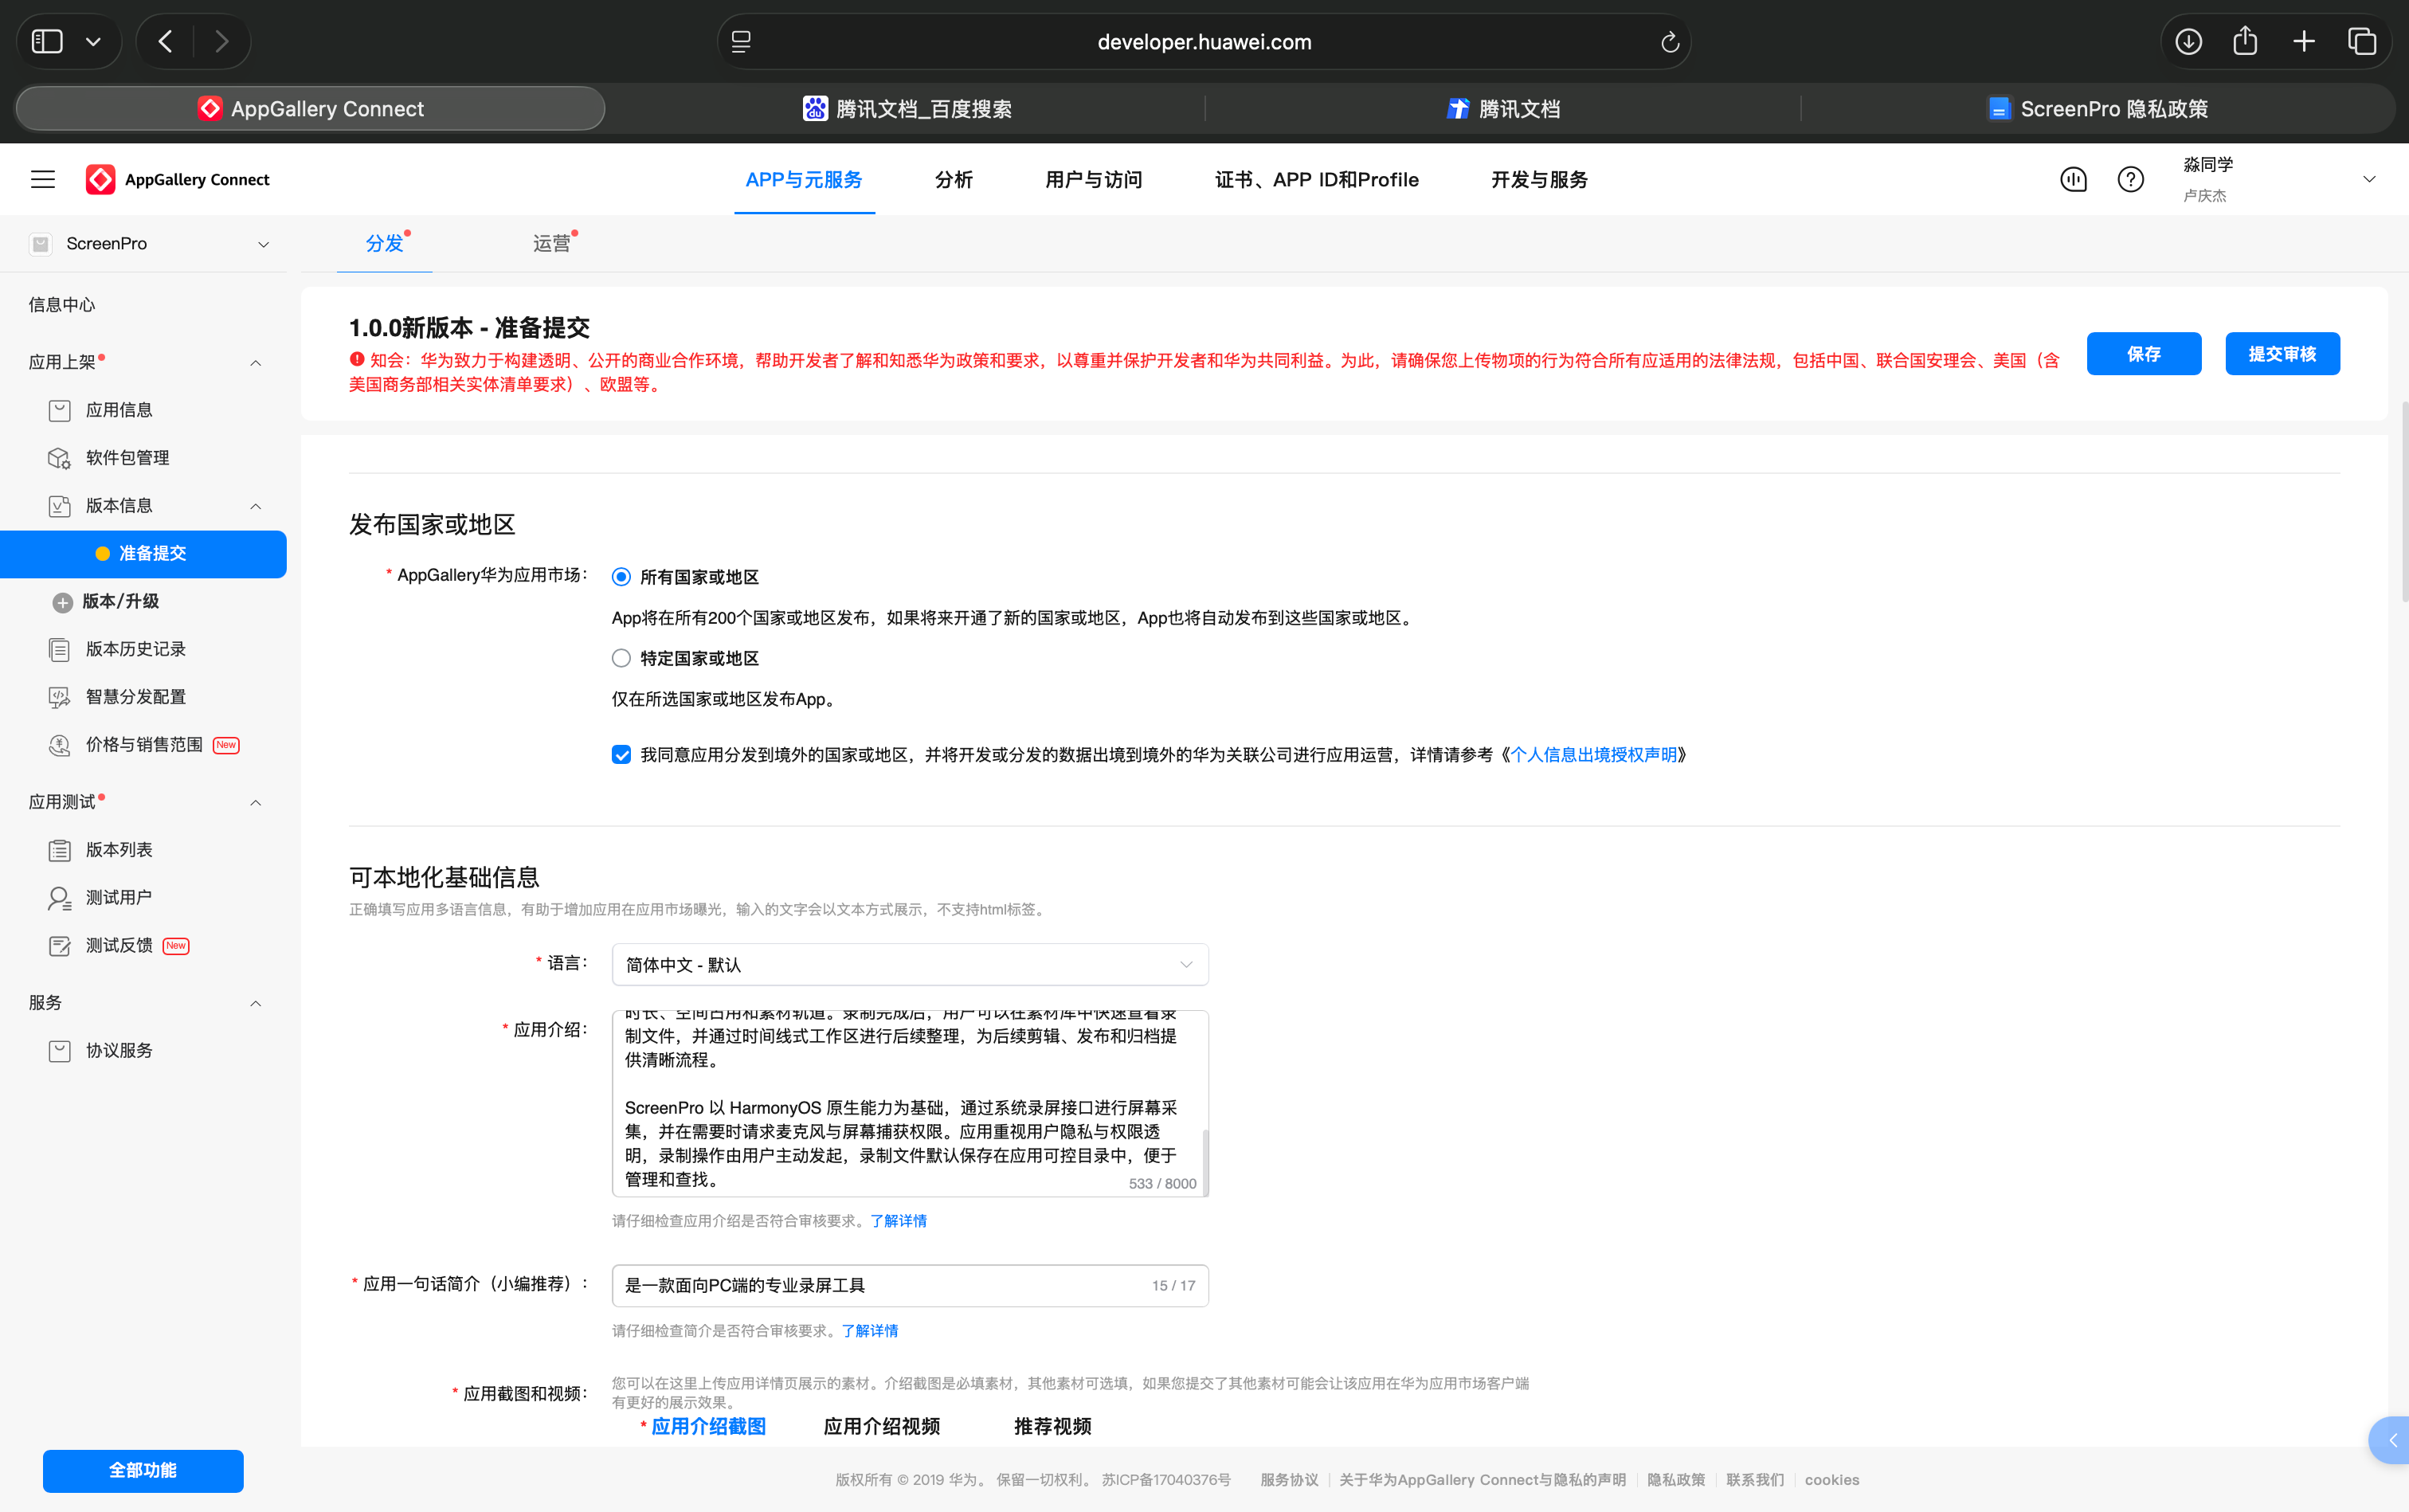
Task: Switch to the 腾讯文档 tab
Action: point(1503,108)
